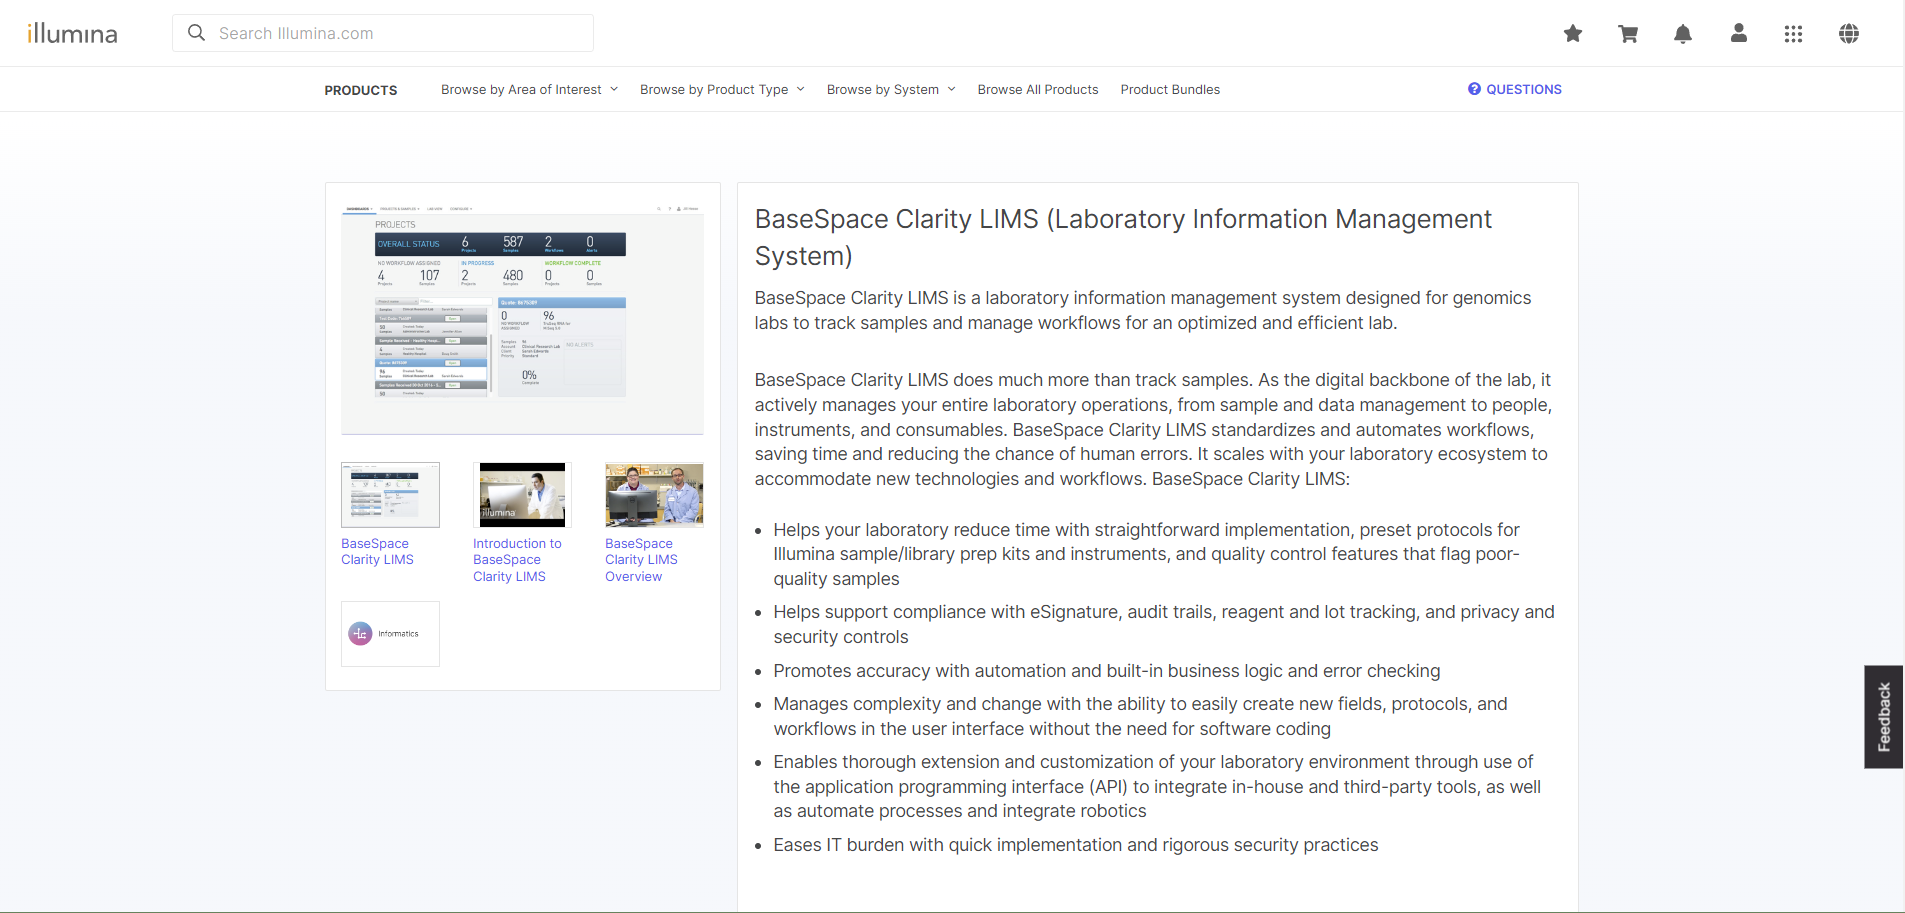The height and width of the screenshot is (913, 1905).
Task: Click the star favorites icon
Action: (x=1572, y=33)
